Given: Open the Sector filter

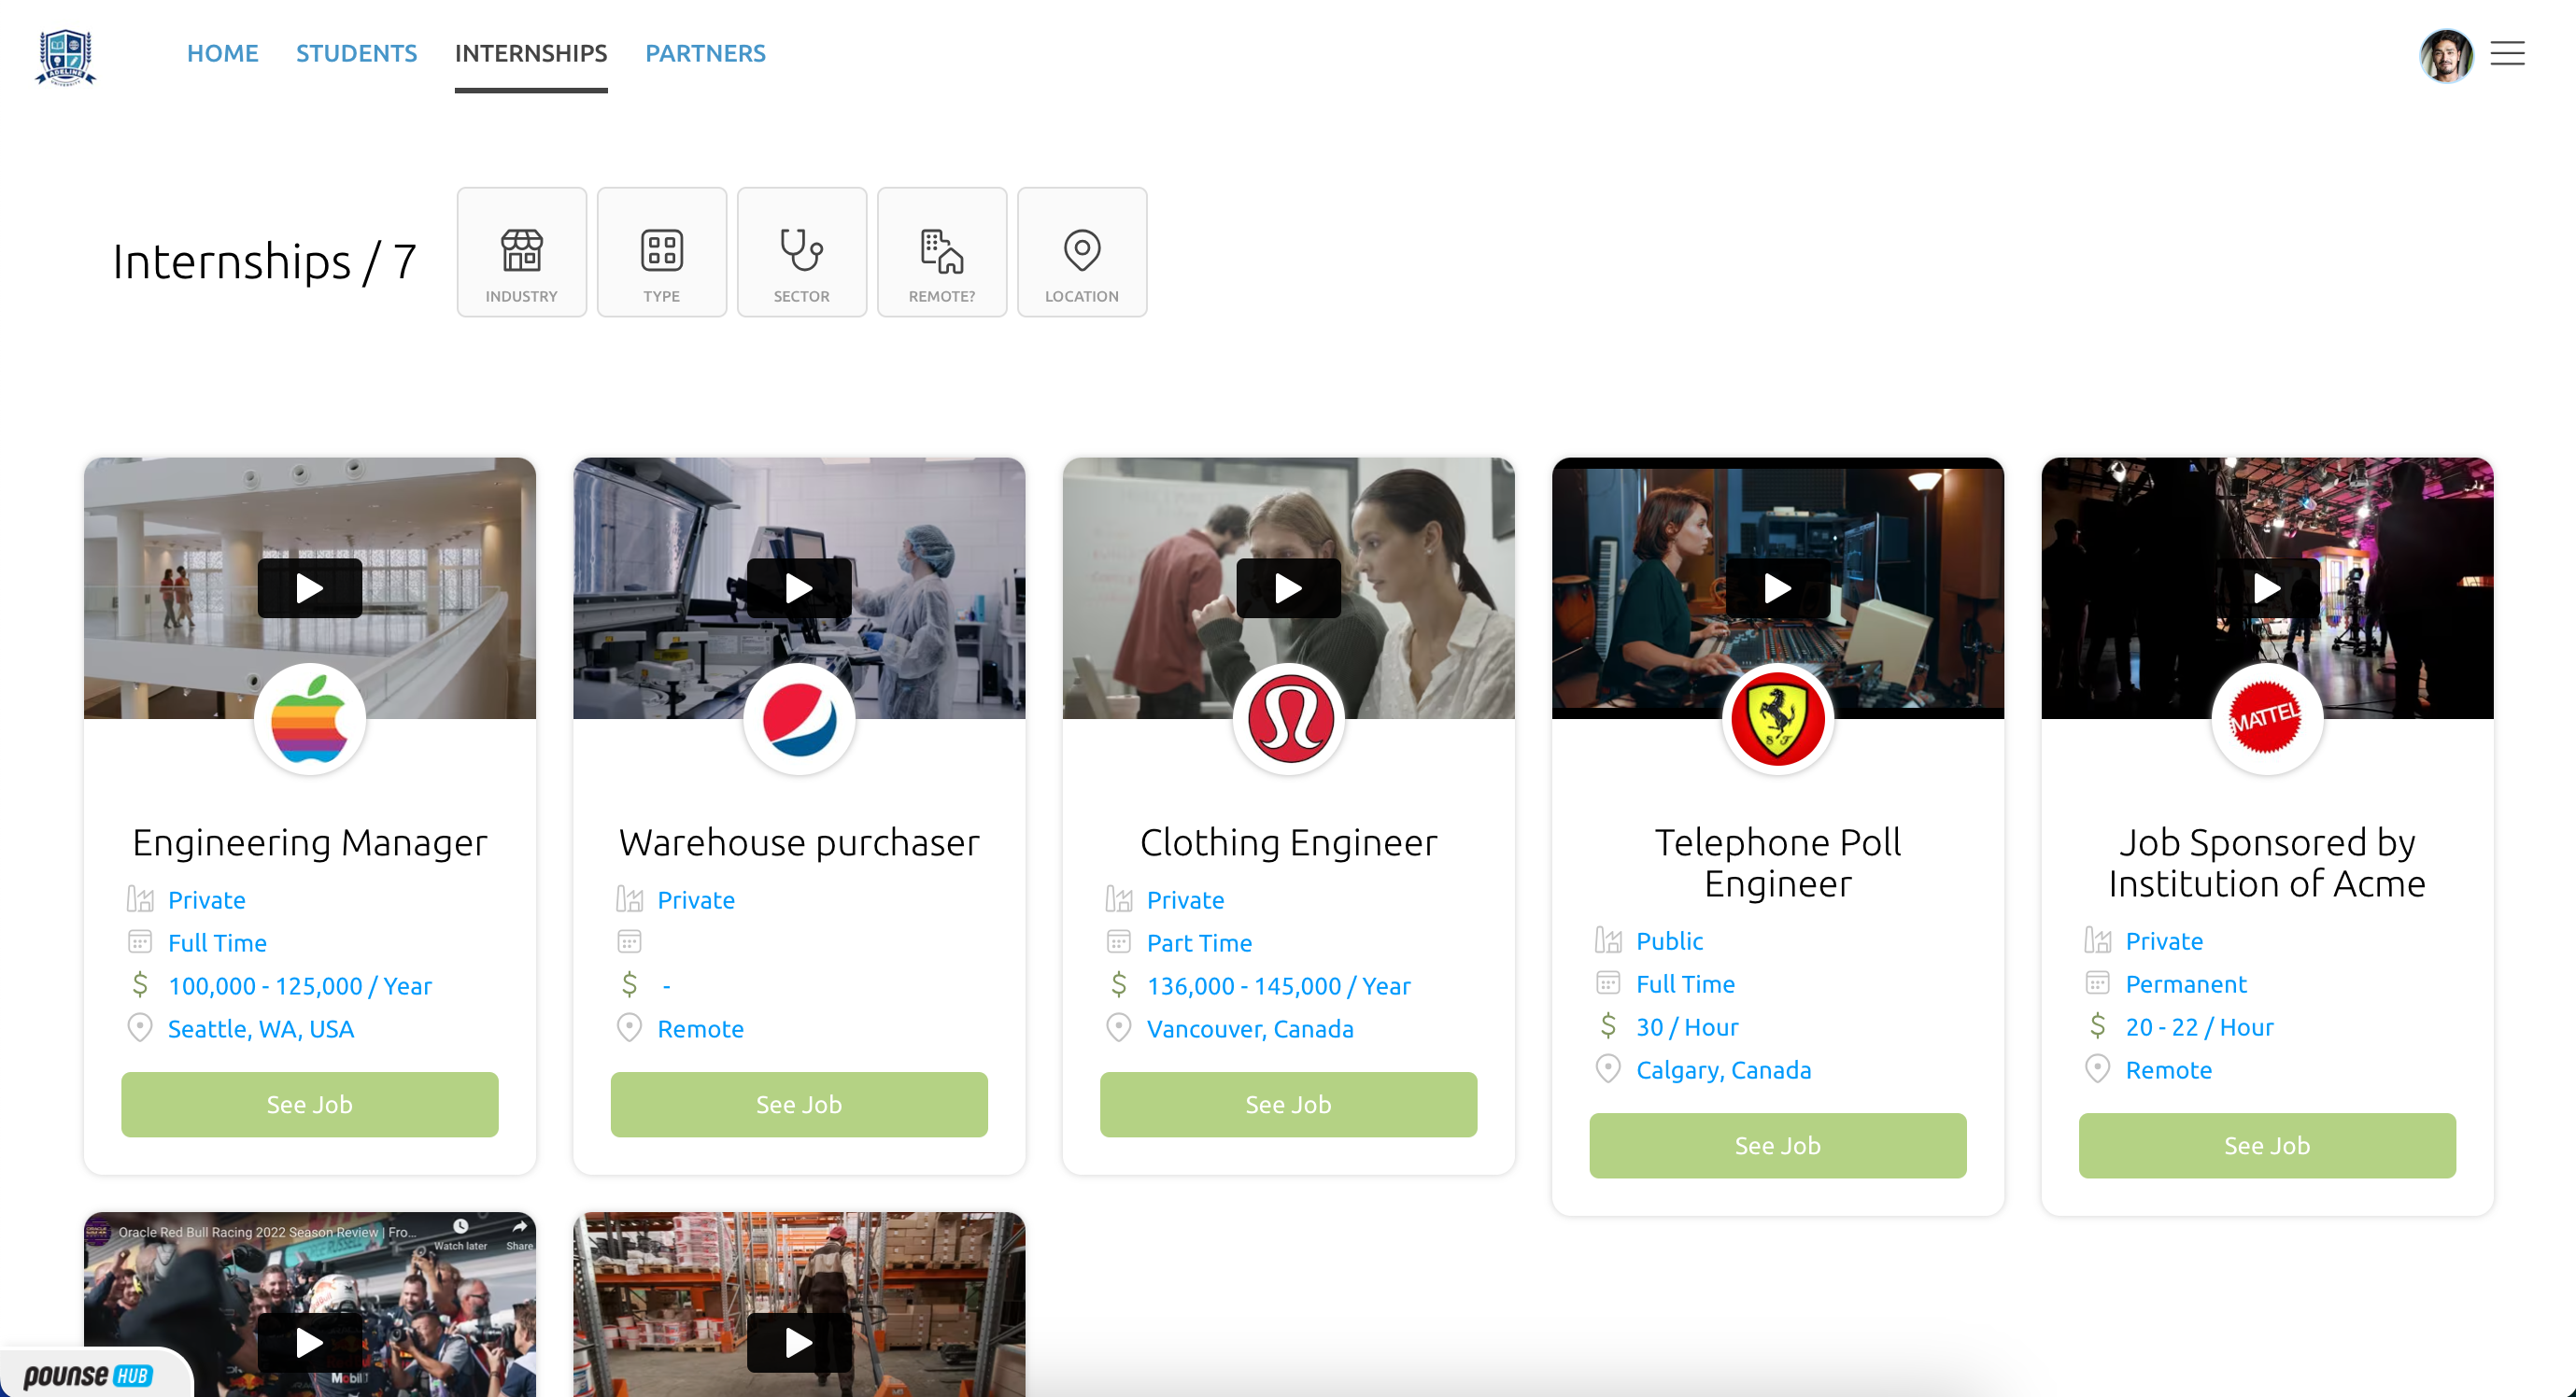Looking at the screenshot, I should 801,252.
